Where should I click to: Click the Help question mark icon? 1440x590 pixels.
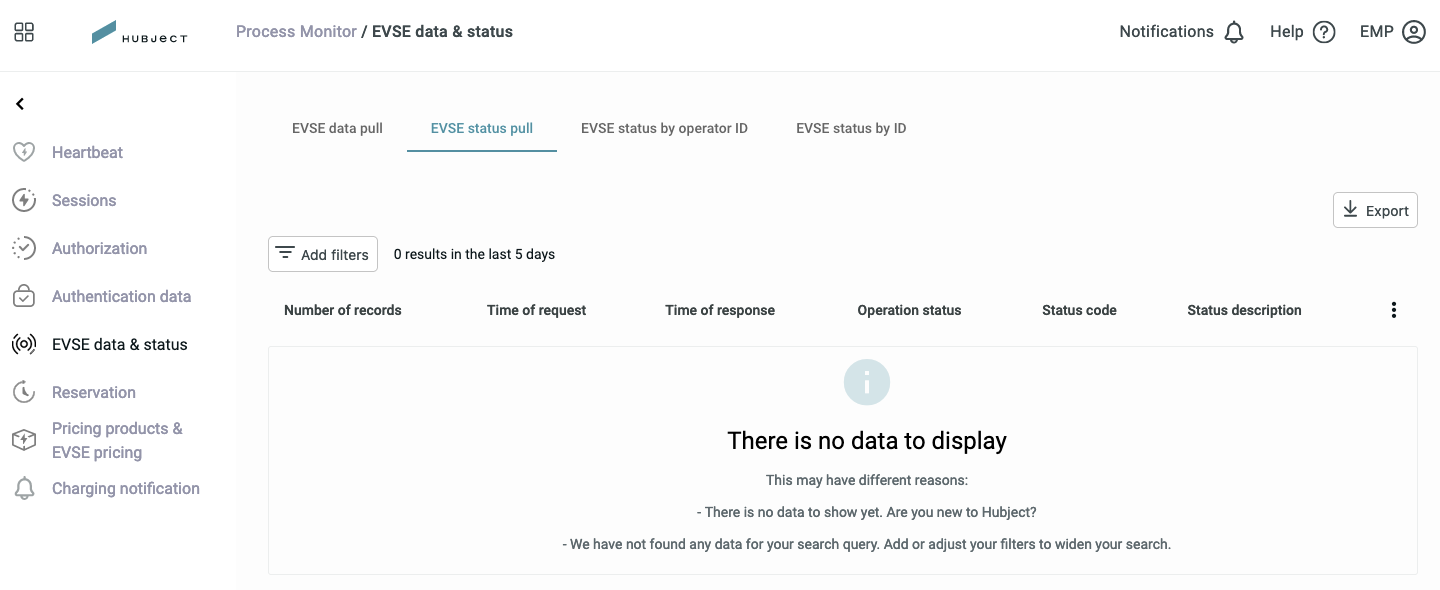(1324, 32)
